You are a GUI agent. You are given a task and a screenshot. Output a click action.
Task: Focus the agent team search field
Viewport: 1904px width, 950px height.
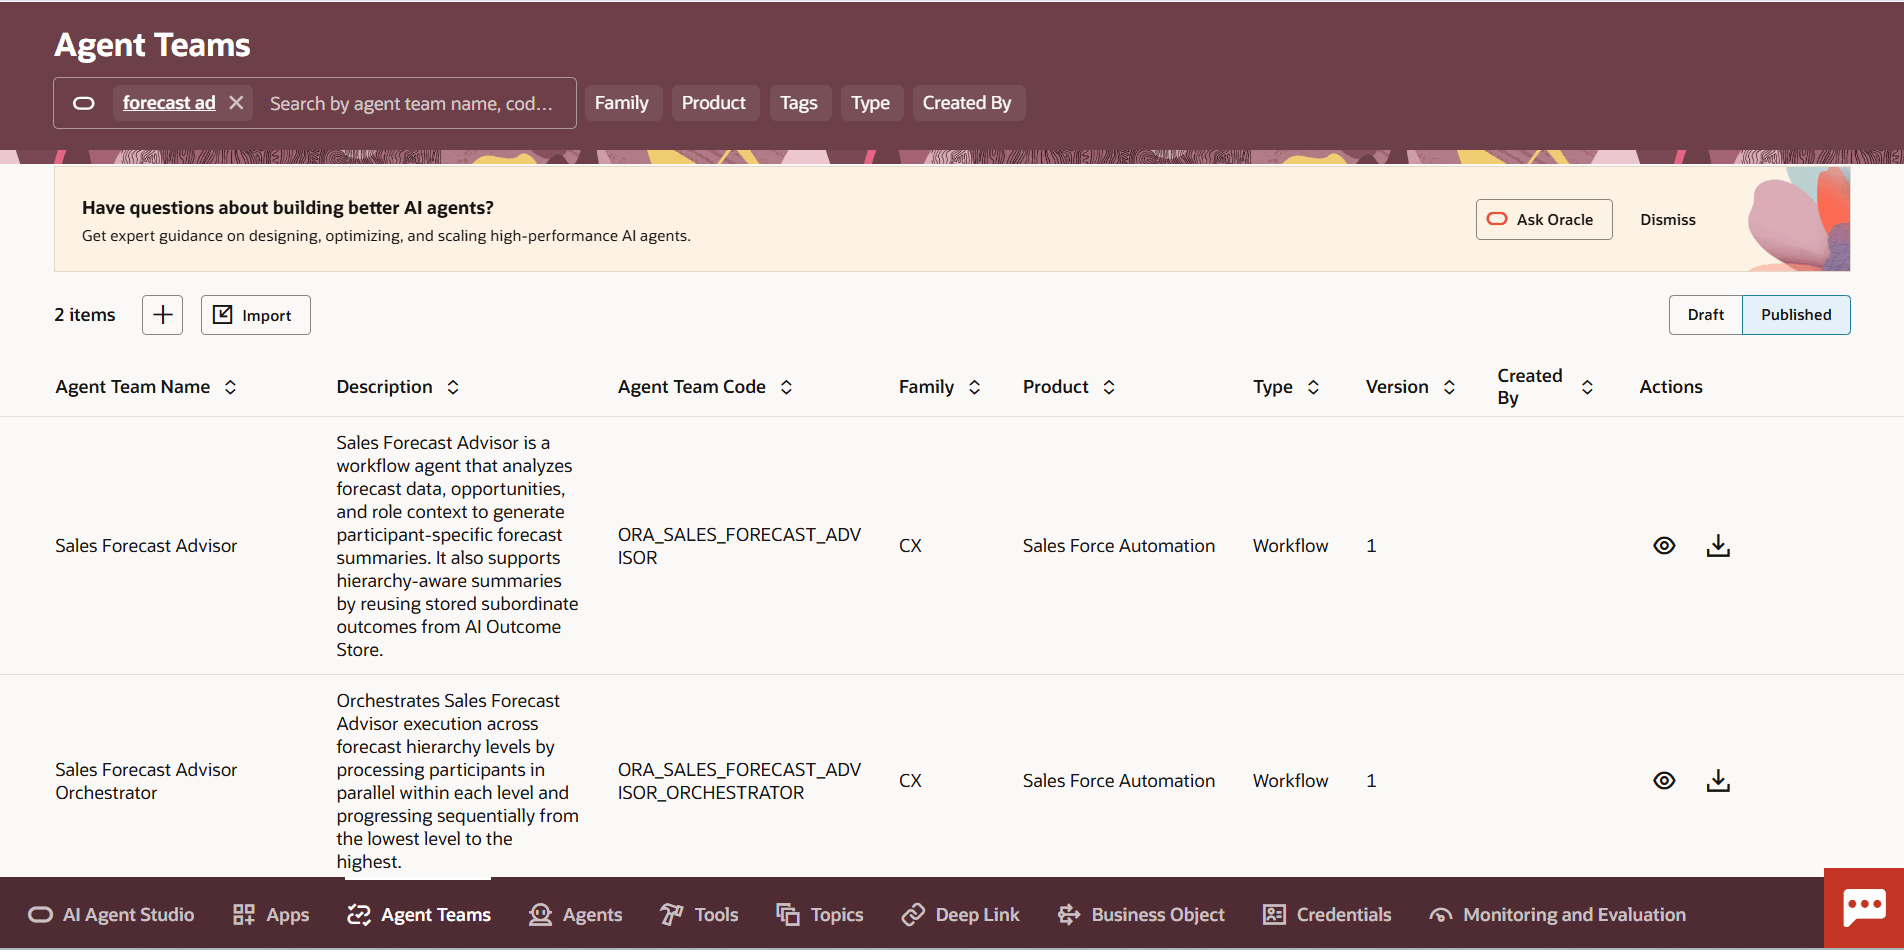click(411, 103)
